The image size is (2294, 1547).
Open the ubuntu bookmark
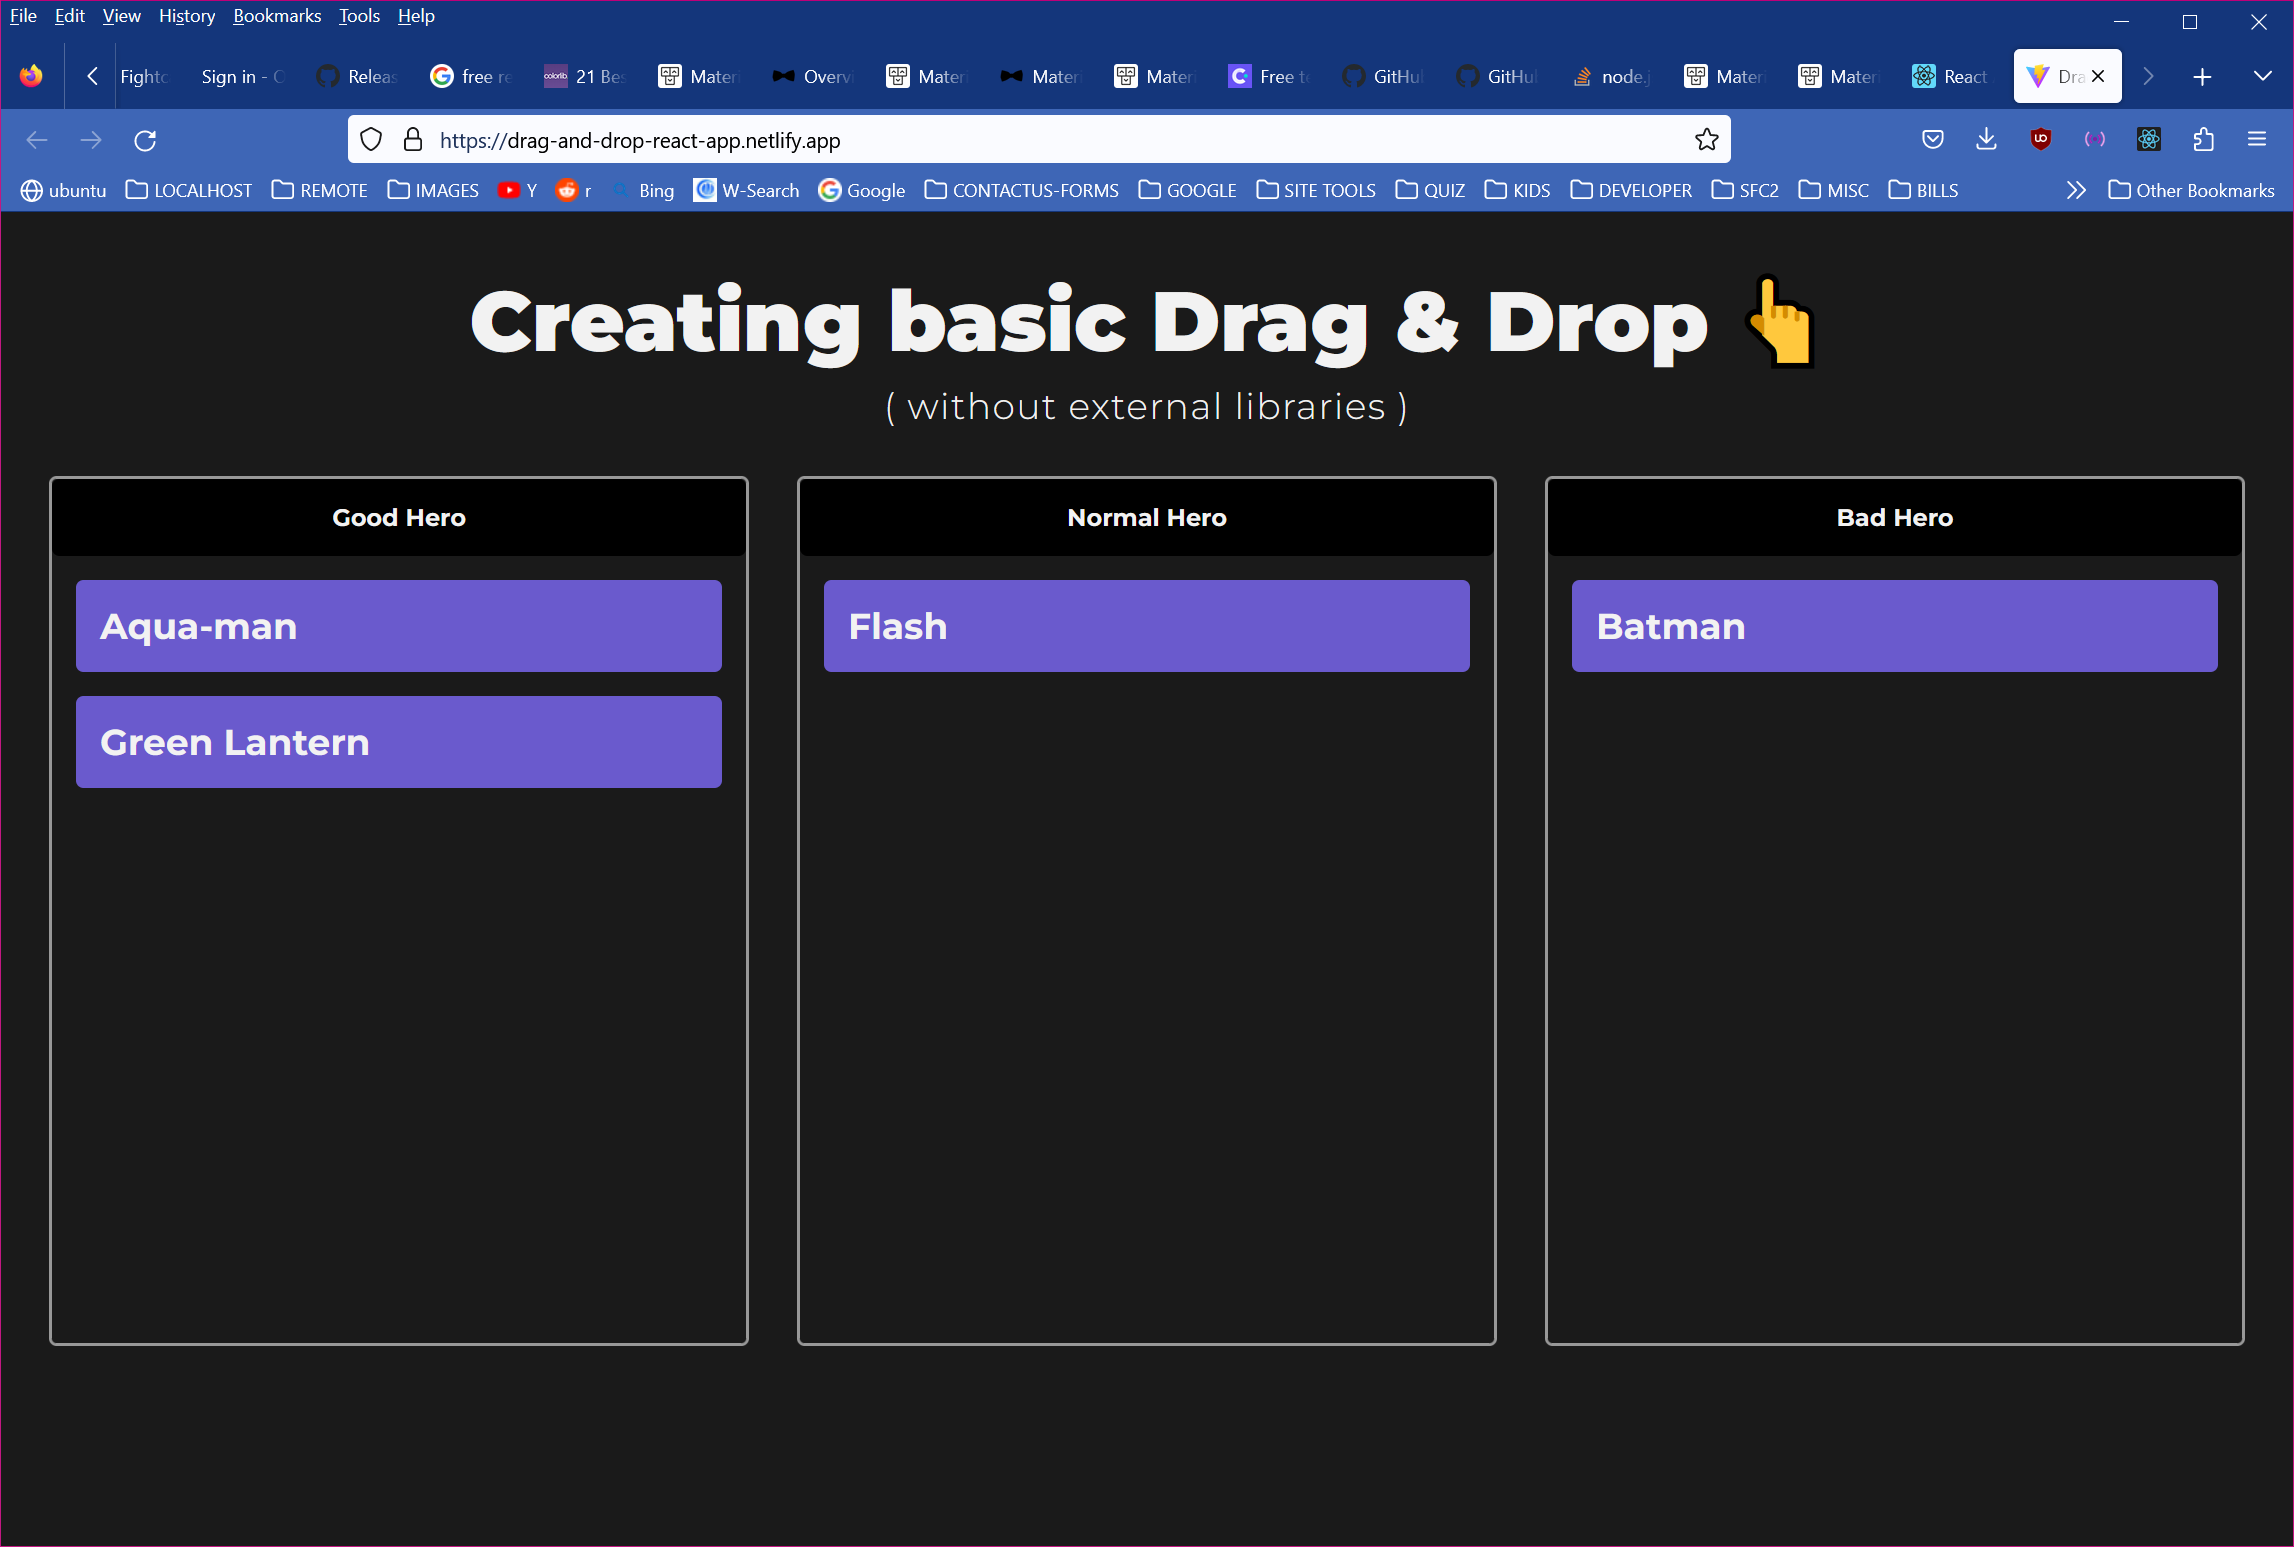tap(64, 190)
